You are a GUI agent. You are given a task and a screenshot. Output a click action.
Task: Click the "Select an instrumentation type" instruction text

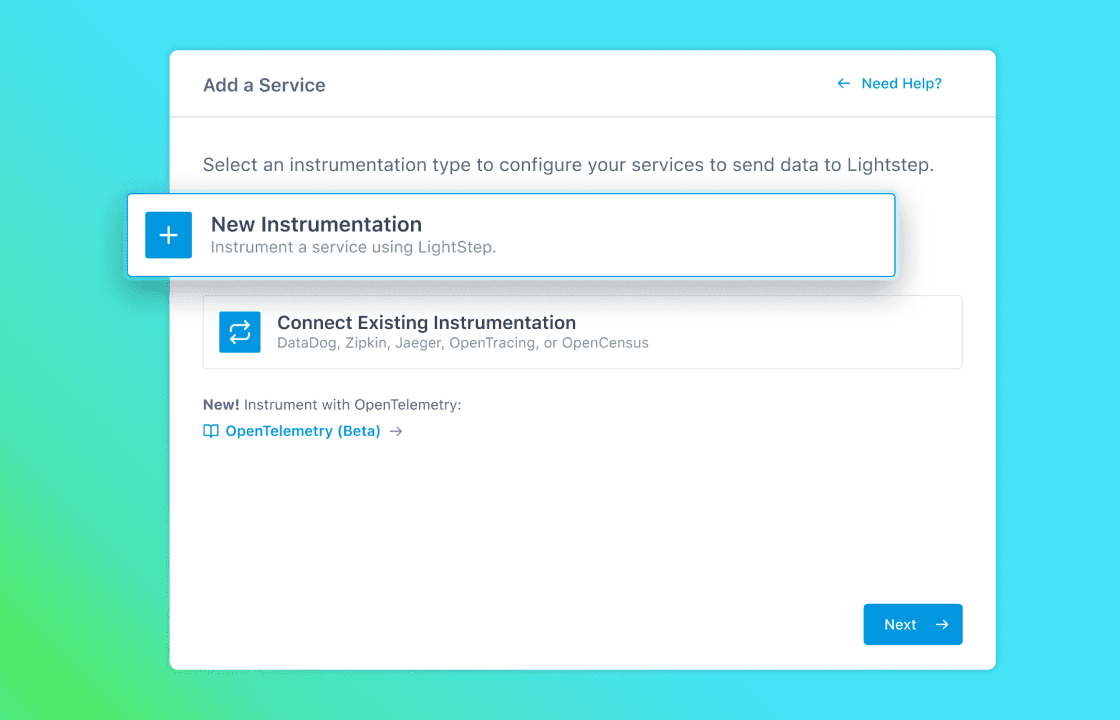click(x=569, y=165)
